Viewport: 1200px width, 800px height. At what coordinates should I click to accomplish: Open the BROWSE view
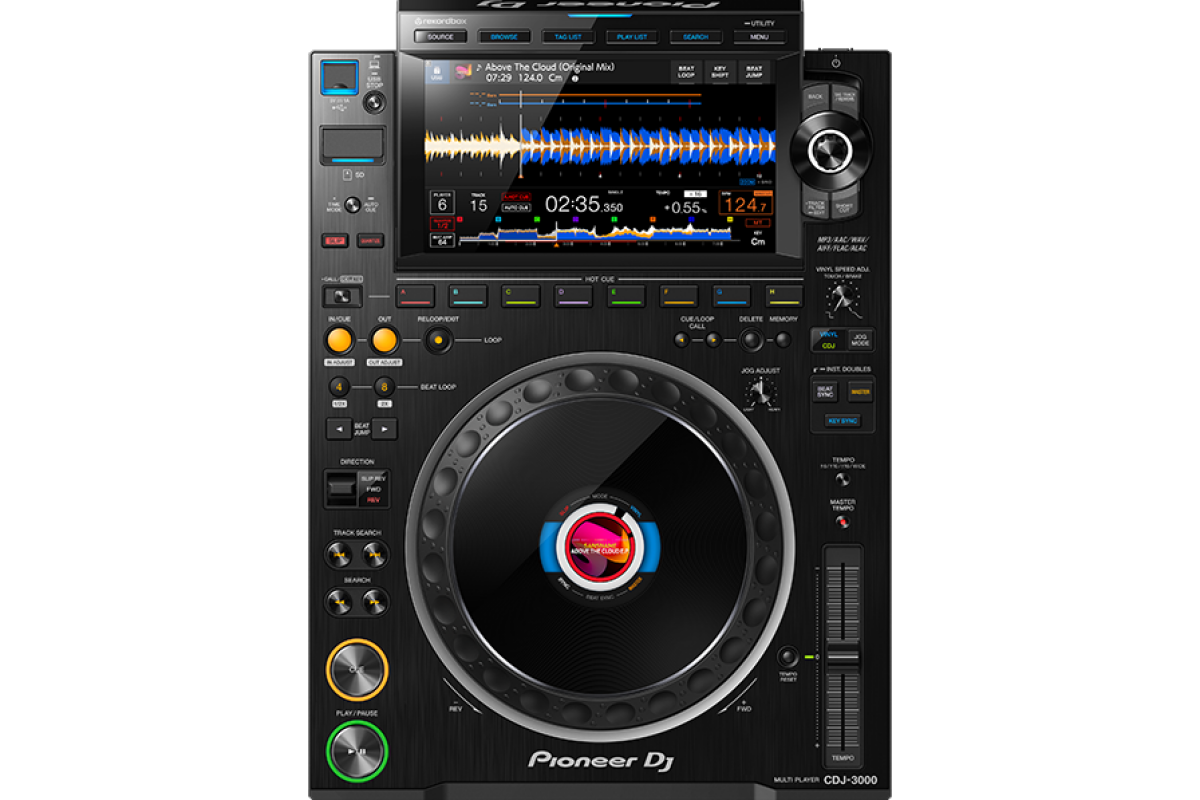(x=504, y=37)
